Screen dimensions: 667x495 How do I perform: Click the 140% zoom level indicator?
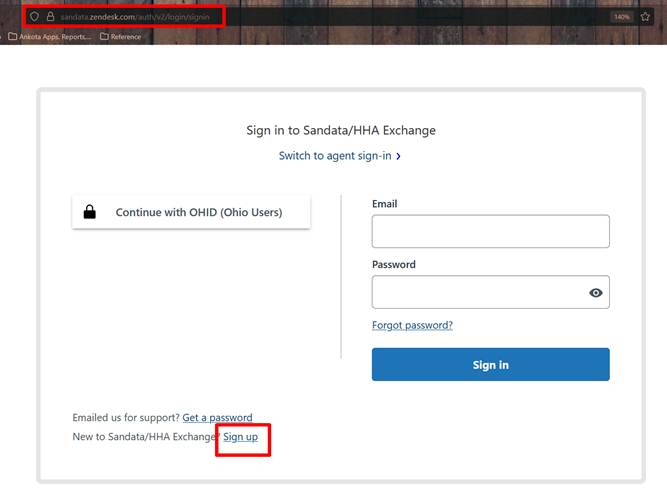pos(621,17)
